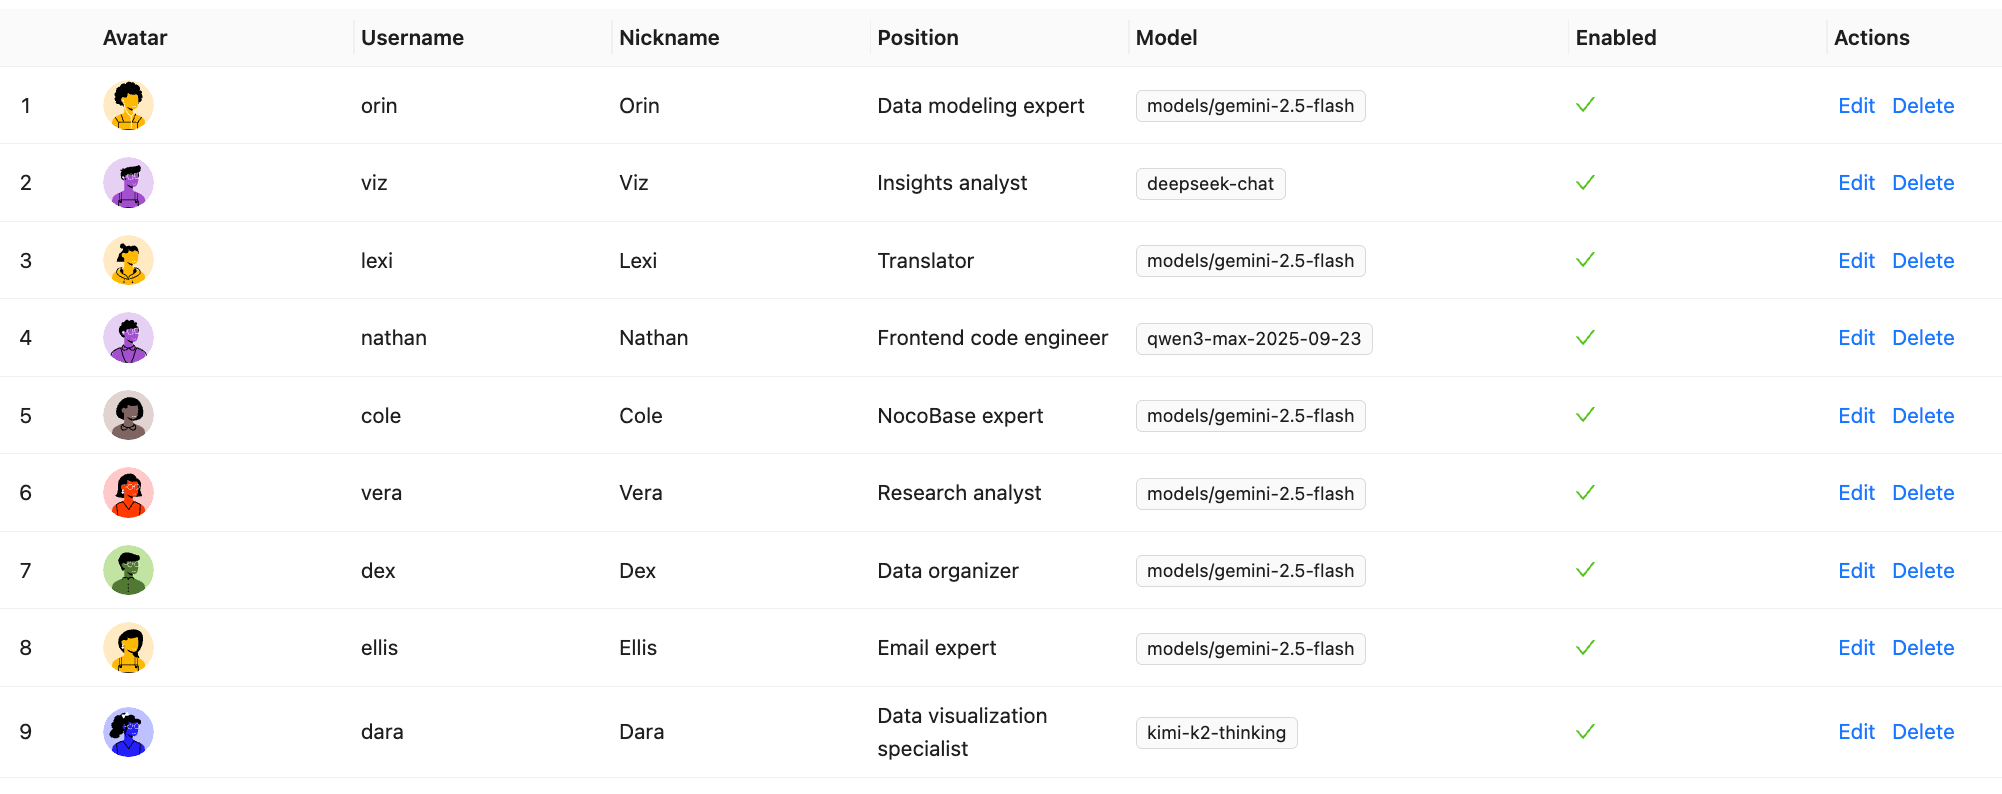The image size is (2002, 794).
Task: Click Dex's green avatar icon
Action: [128, 571]
